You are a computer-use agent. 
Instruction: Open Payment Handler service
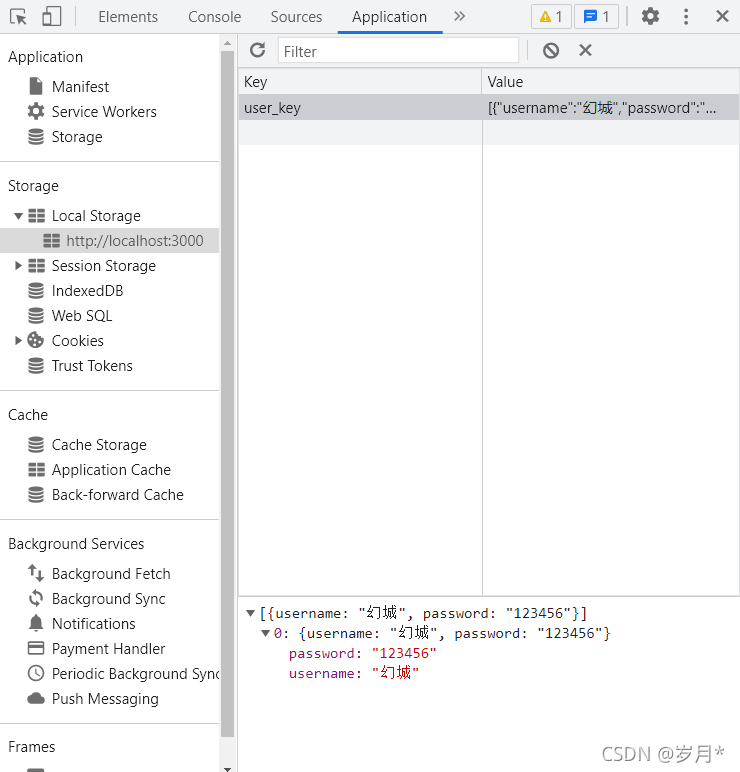[x=109, y=649]
